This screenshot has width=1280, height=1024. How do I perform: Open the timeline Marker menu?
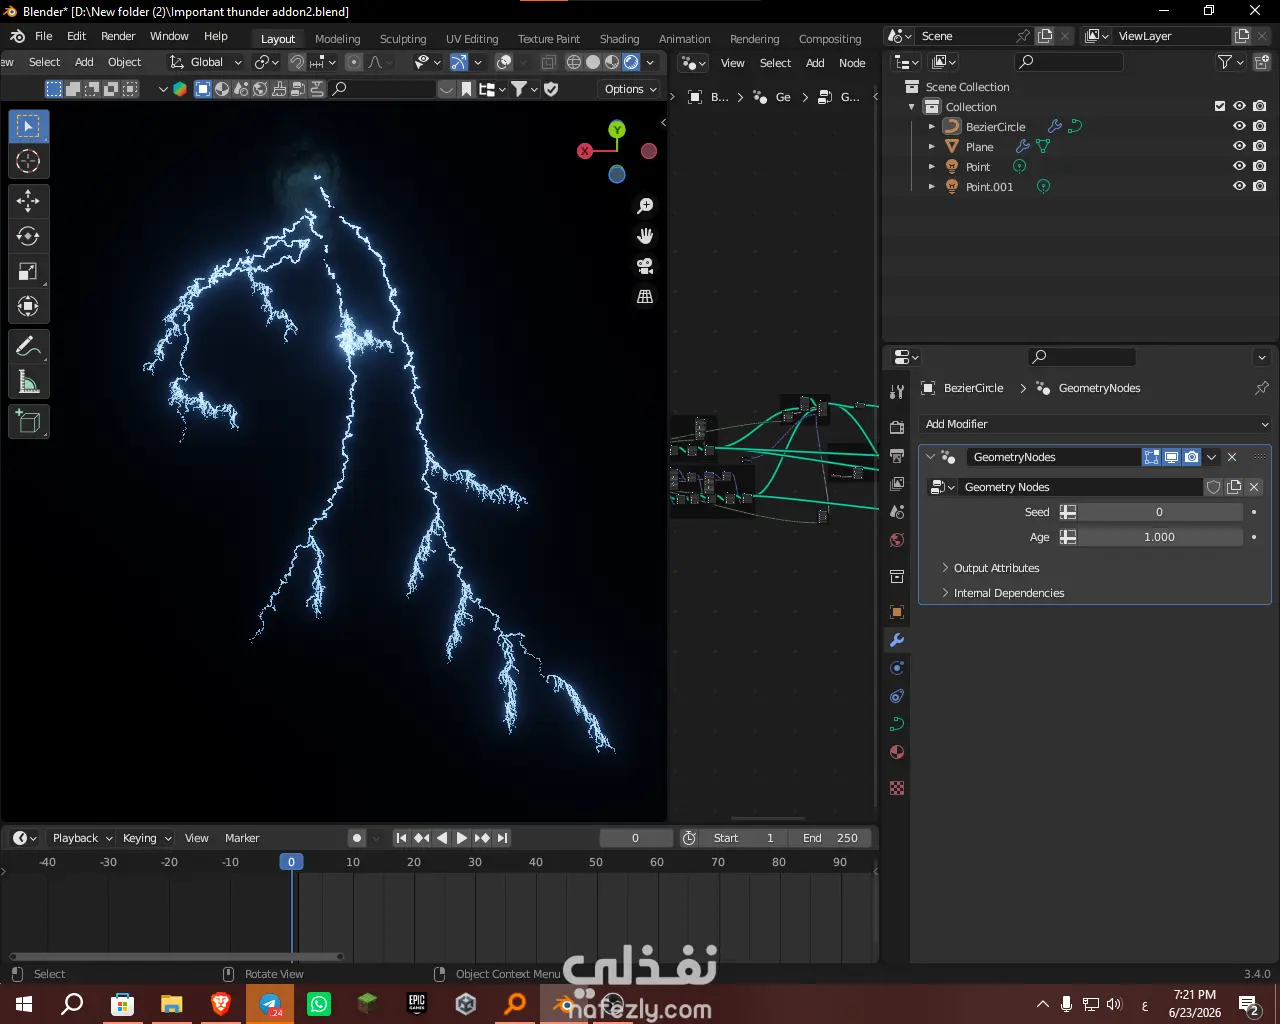[242, 838]
